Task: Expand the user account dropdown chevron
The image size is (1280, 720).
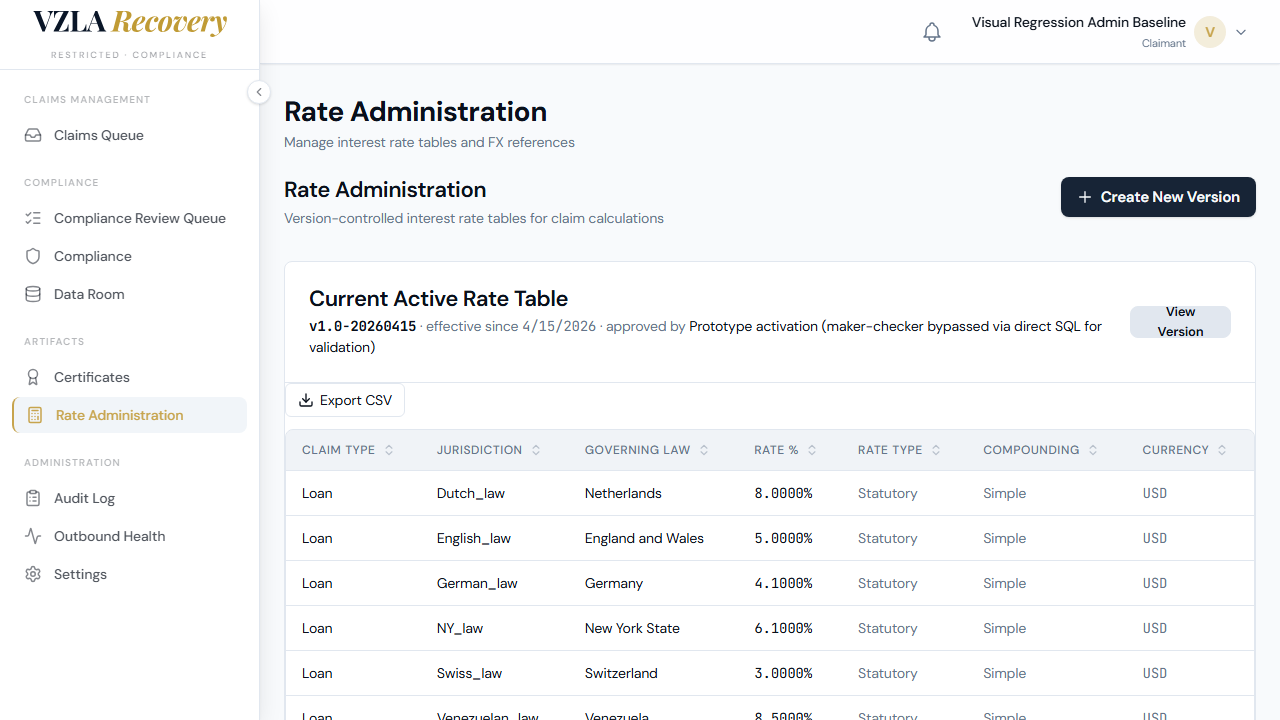Action: pyautogui.click(x=1241, y=32)
